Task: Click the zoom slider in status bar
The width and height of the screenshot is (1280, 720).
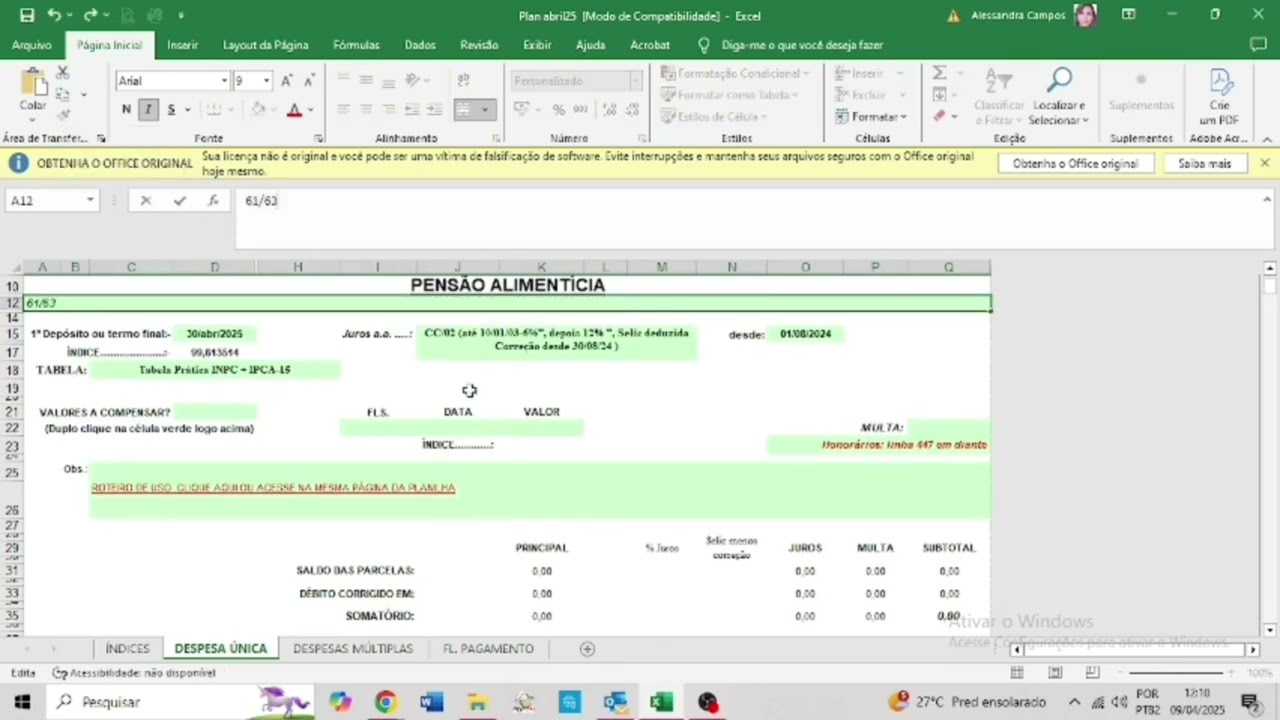Action: click(x=1176, y=673)
